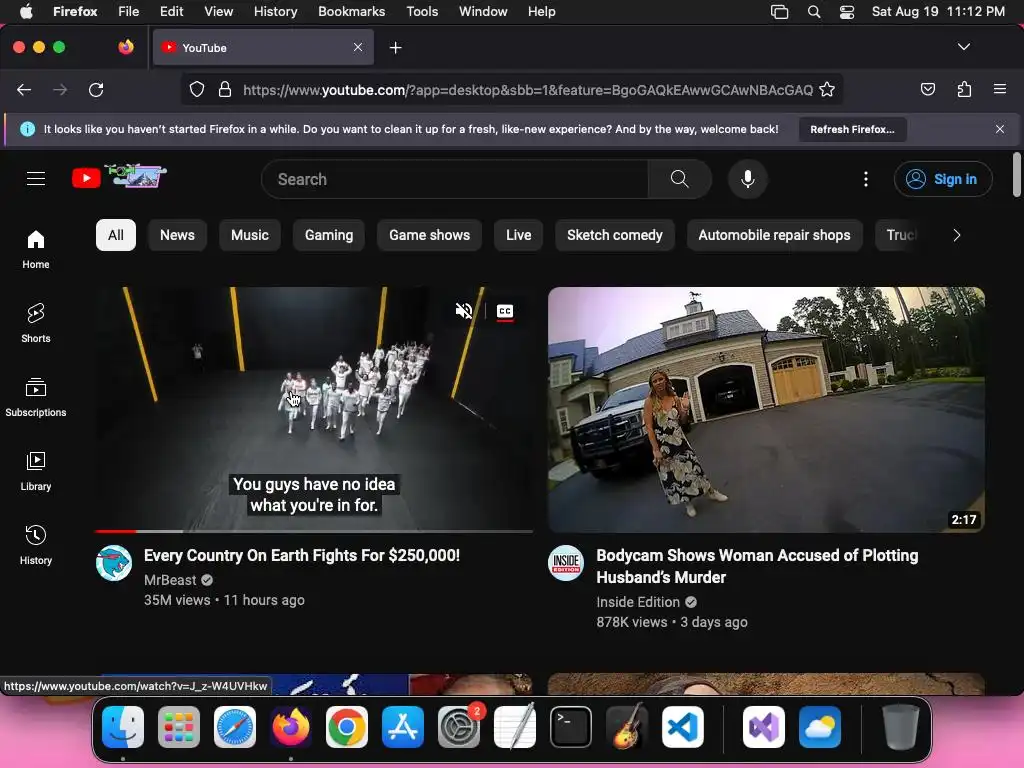Viewport: 1024px width, 768px height.
Task: Open the Apple menu
Action: click(26, 12)
